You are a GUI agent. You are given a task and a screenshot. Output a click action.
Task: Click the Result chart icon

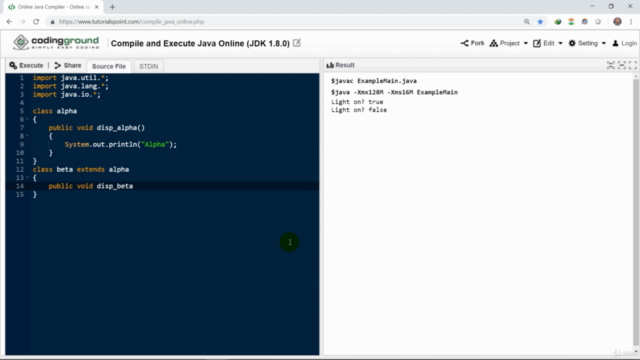click(x=330, y=65)
